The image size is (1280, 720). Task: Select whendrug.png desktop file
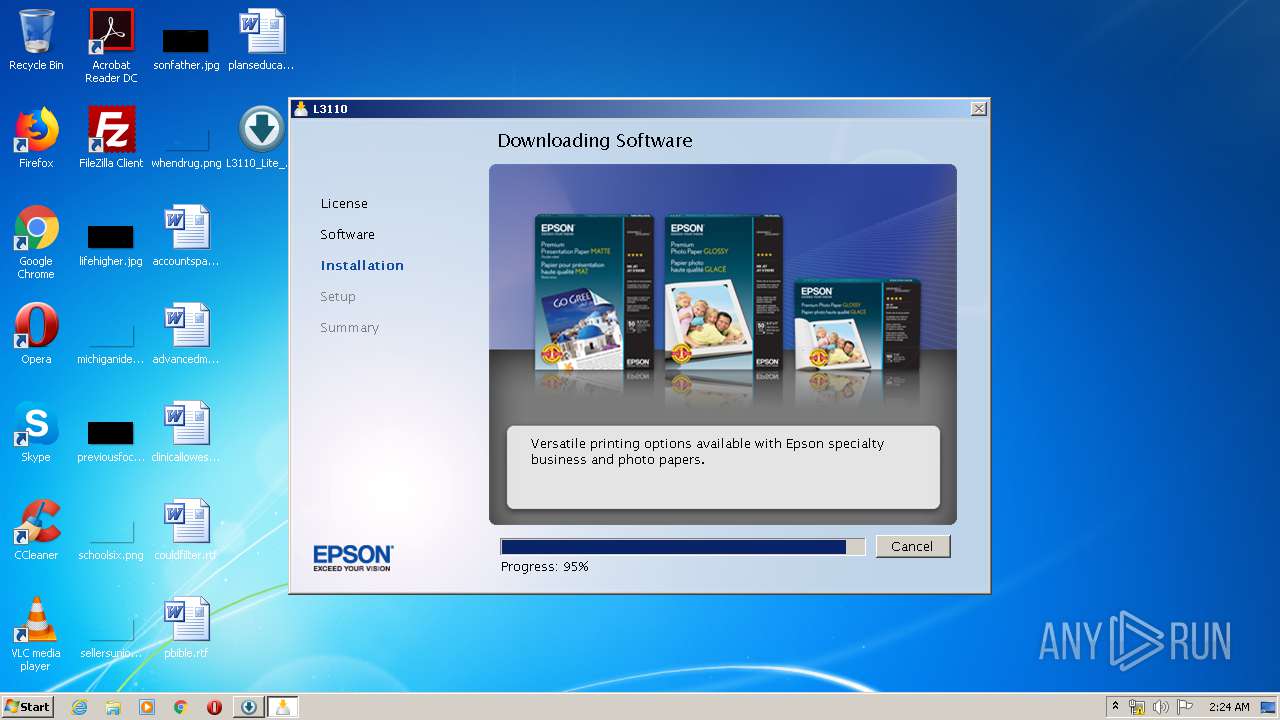click(186, 145)
